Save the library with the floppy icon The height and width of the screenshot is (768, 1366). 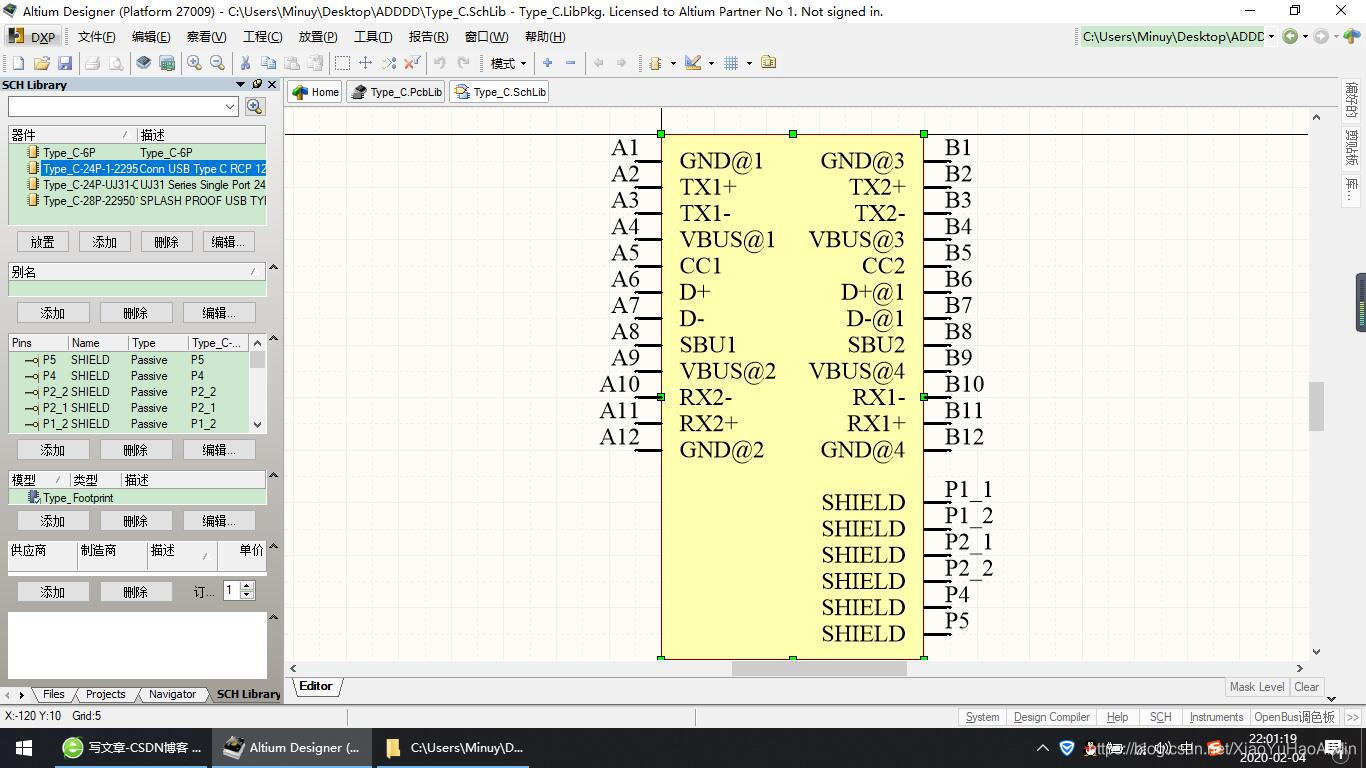(x=65, y=63)
